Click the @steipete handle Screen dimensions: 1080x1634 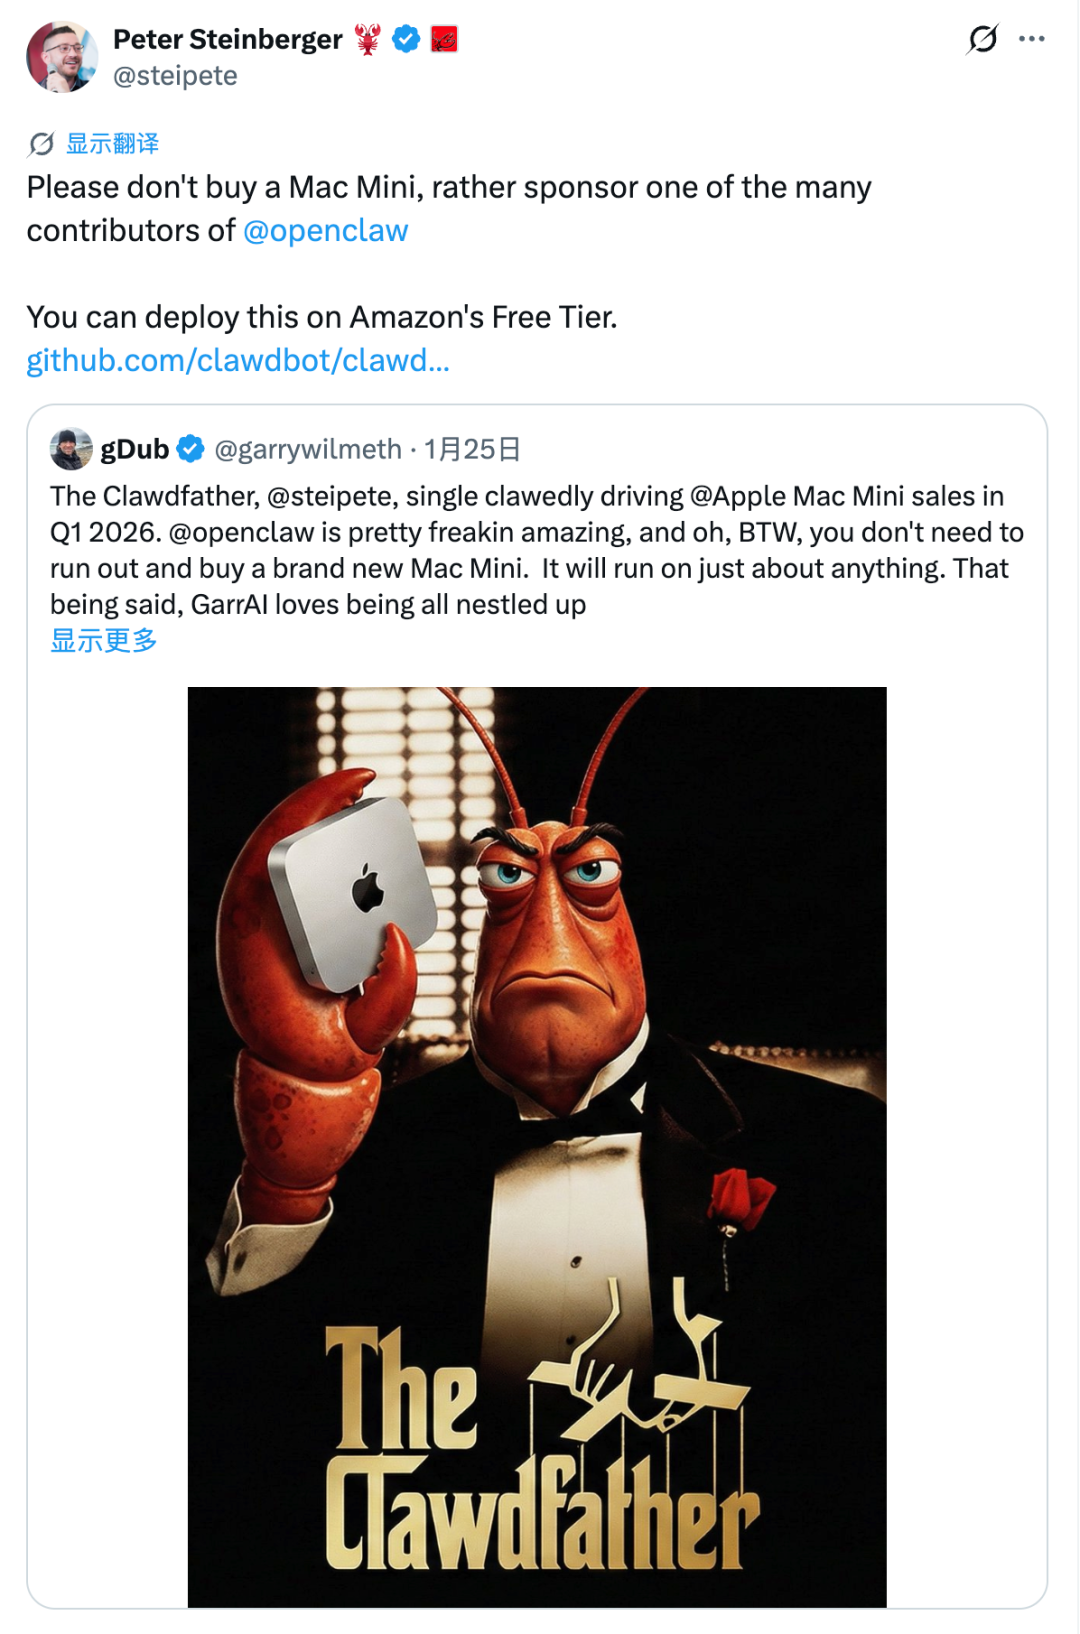point(175,76)
